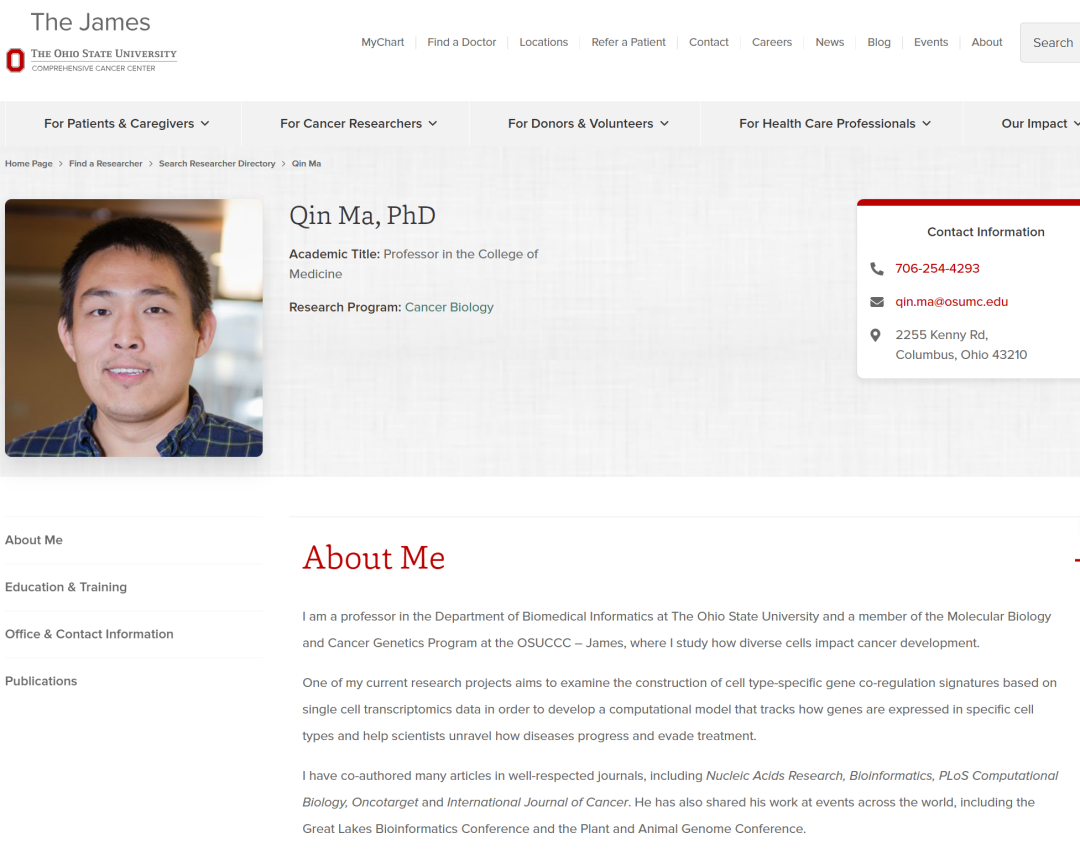Open Find a Researcher breadcrumb
1080x859 pixels.
pyautogui.click(x=105, y=163)
